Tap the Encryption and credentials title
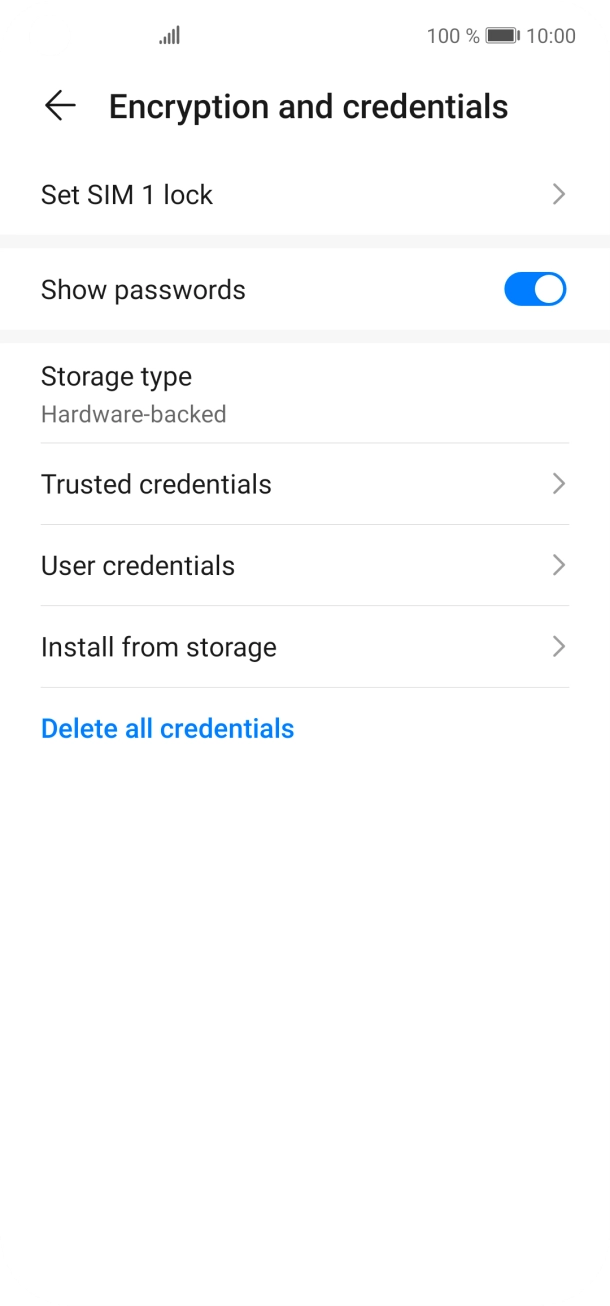The width and height of the screenshot is (610, 1306). tap(308, 106)
